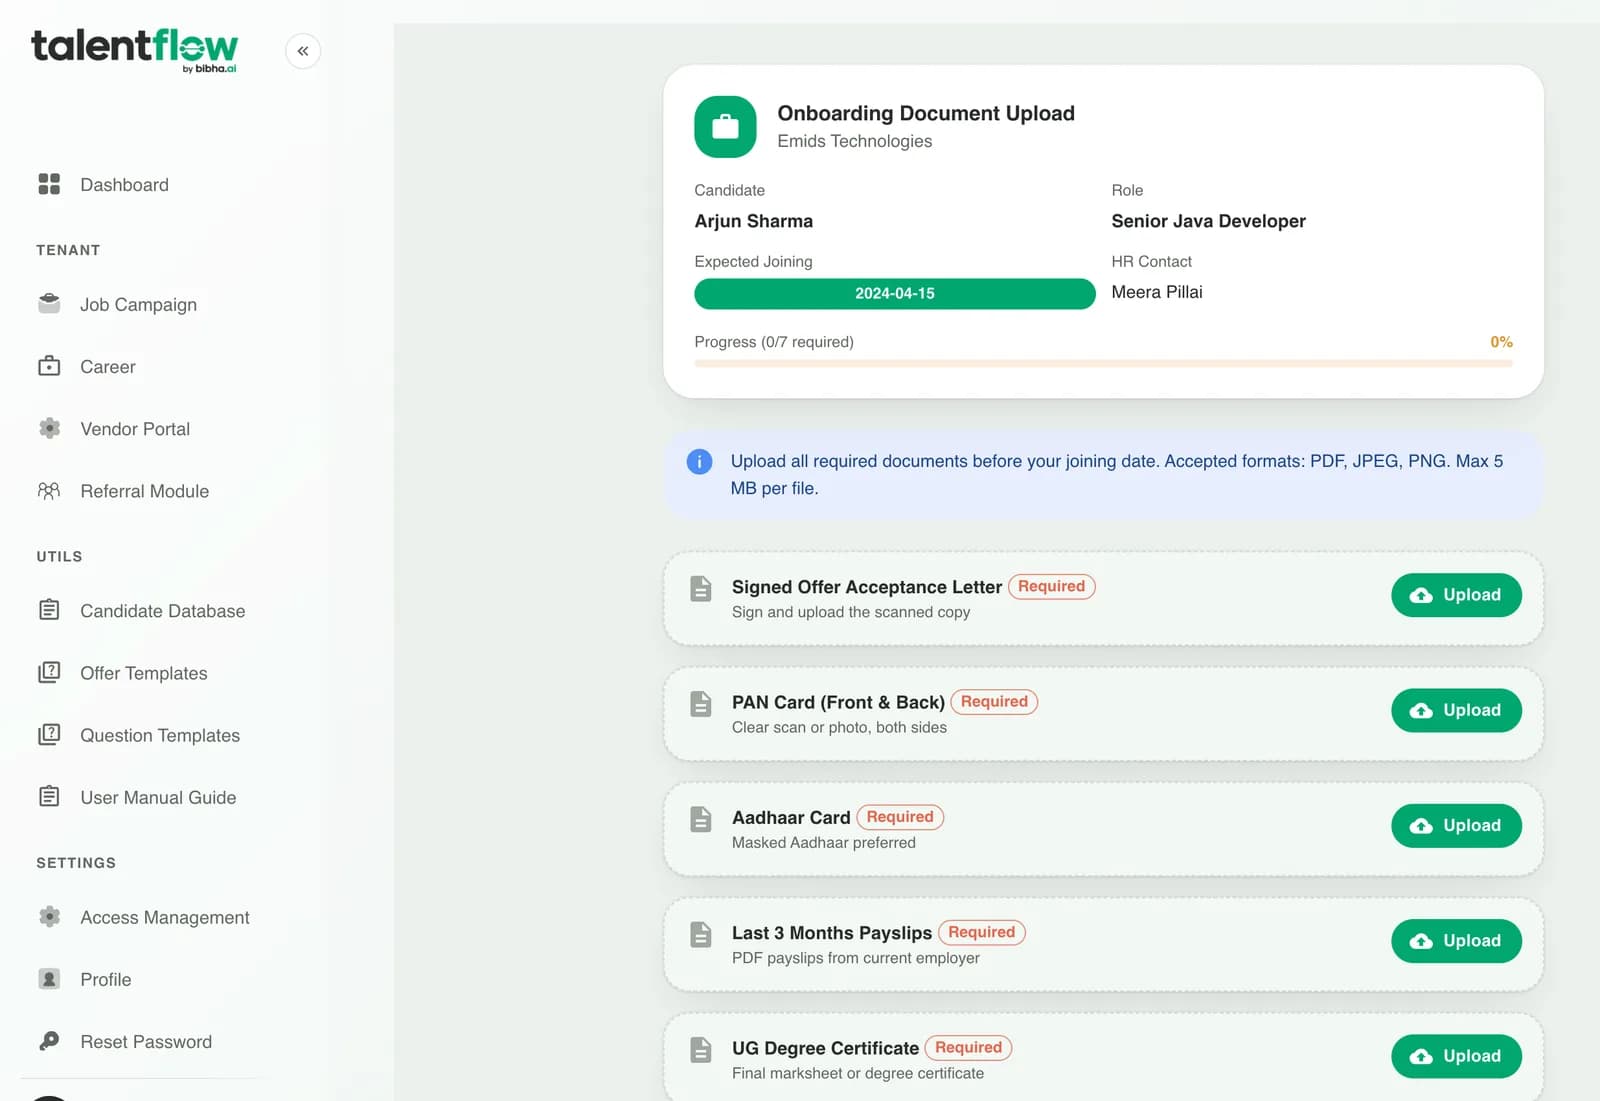Click document icon for Signed Offer Acceptance Letter
The width and height of the screenshot is (1600, 1101).
[701, 588]
